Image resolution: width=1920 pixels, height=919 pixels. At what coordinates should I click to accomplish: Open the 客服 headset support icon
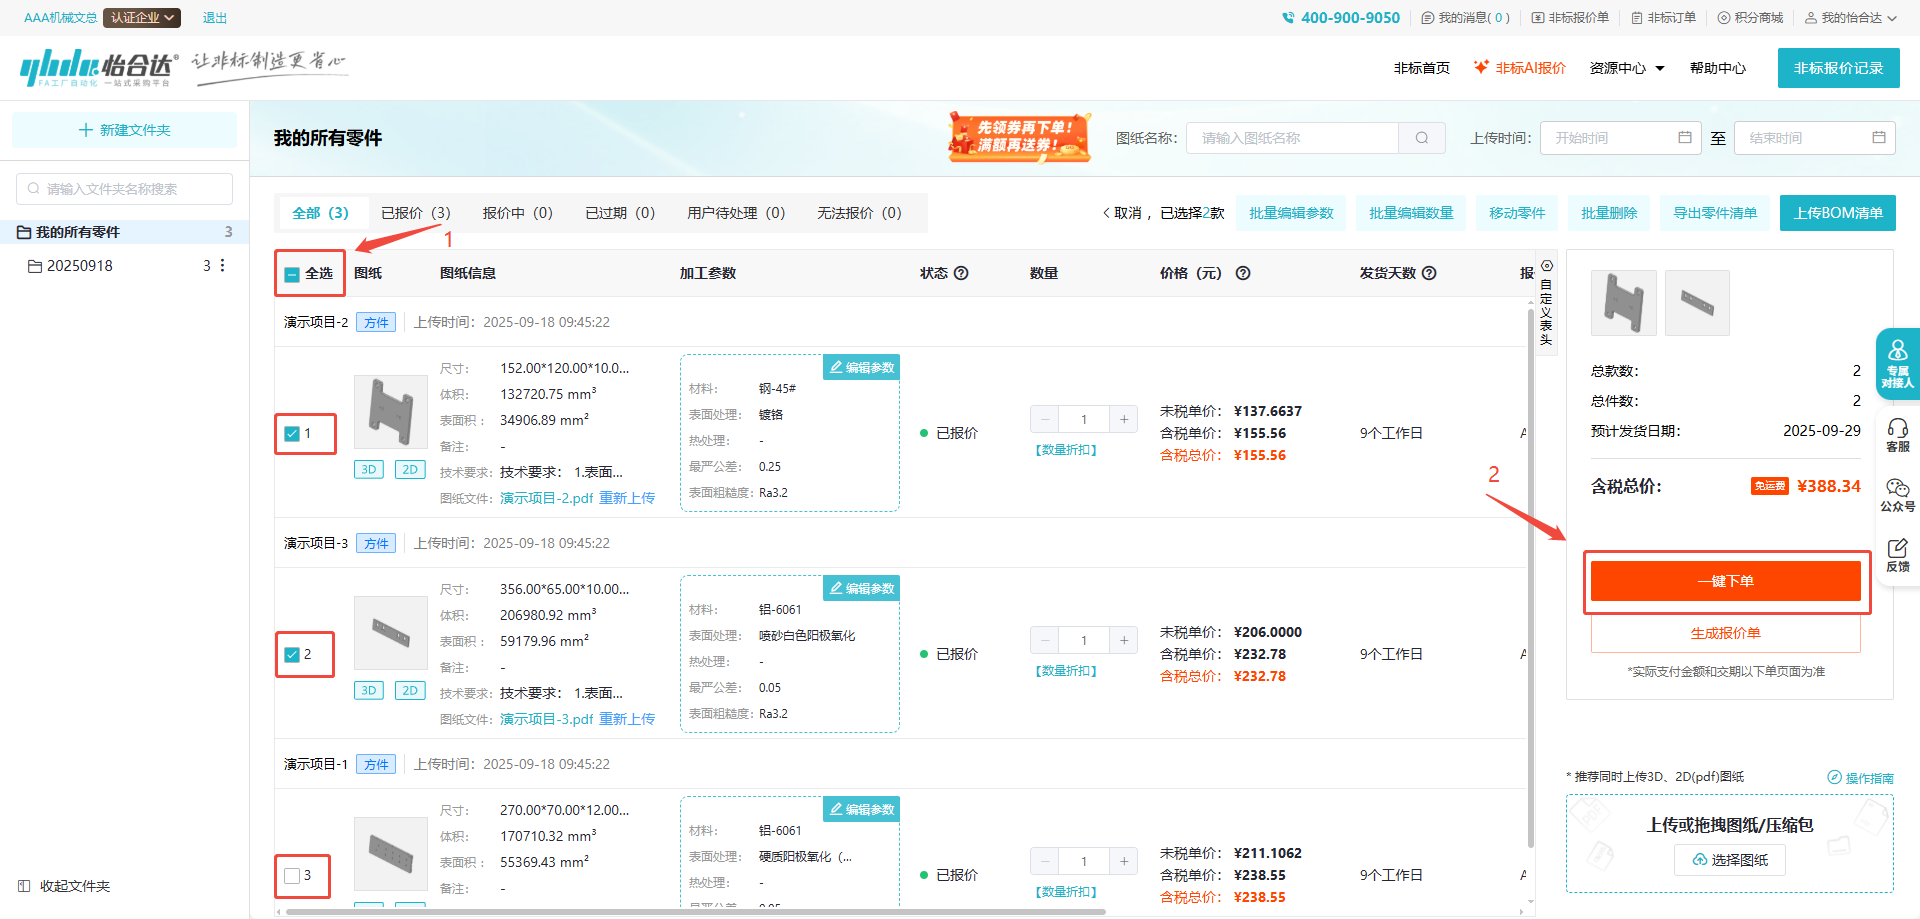point(1897,435)
